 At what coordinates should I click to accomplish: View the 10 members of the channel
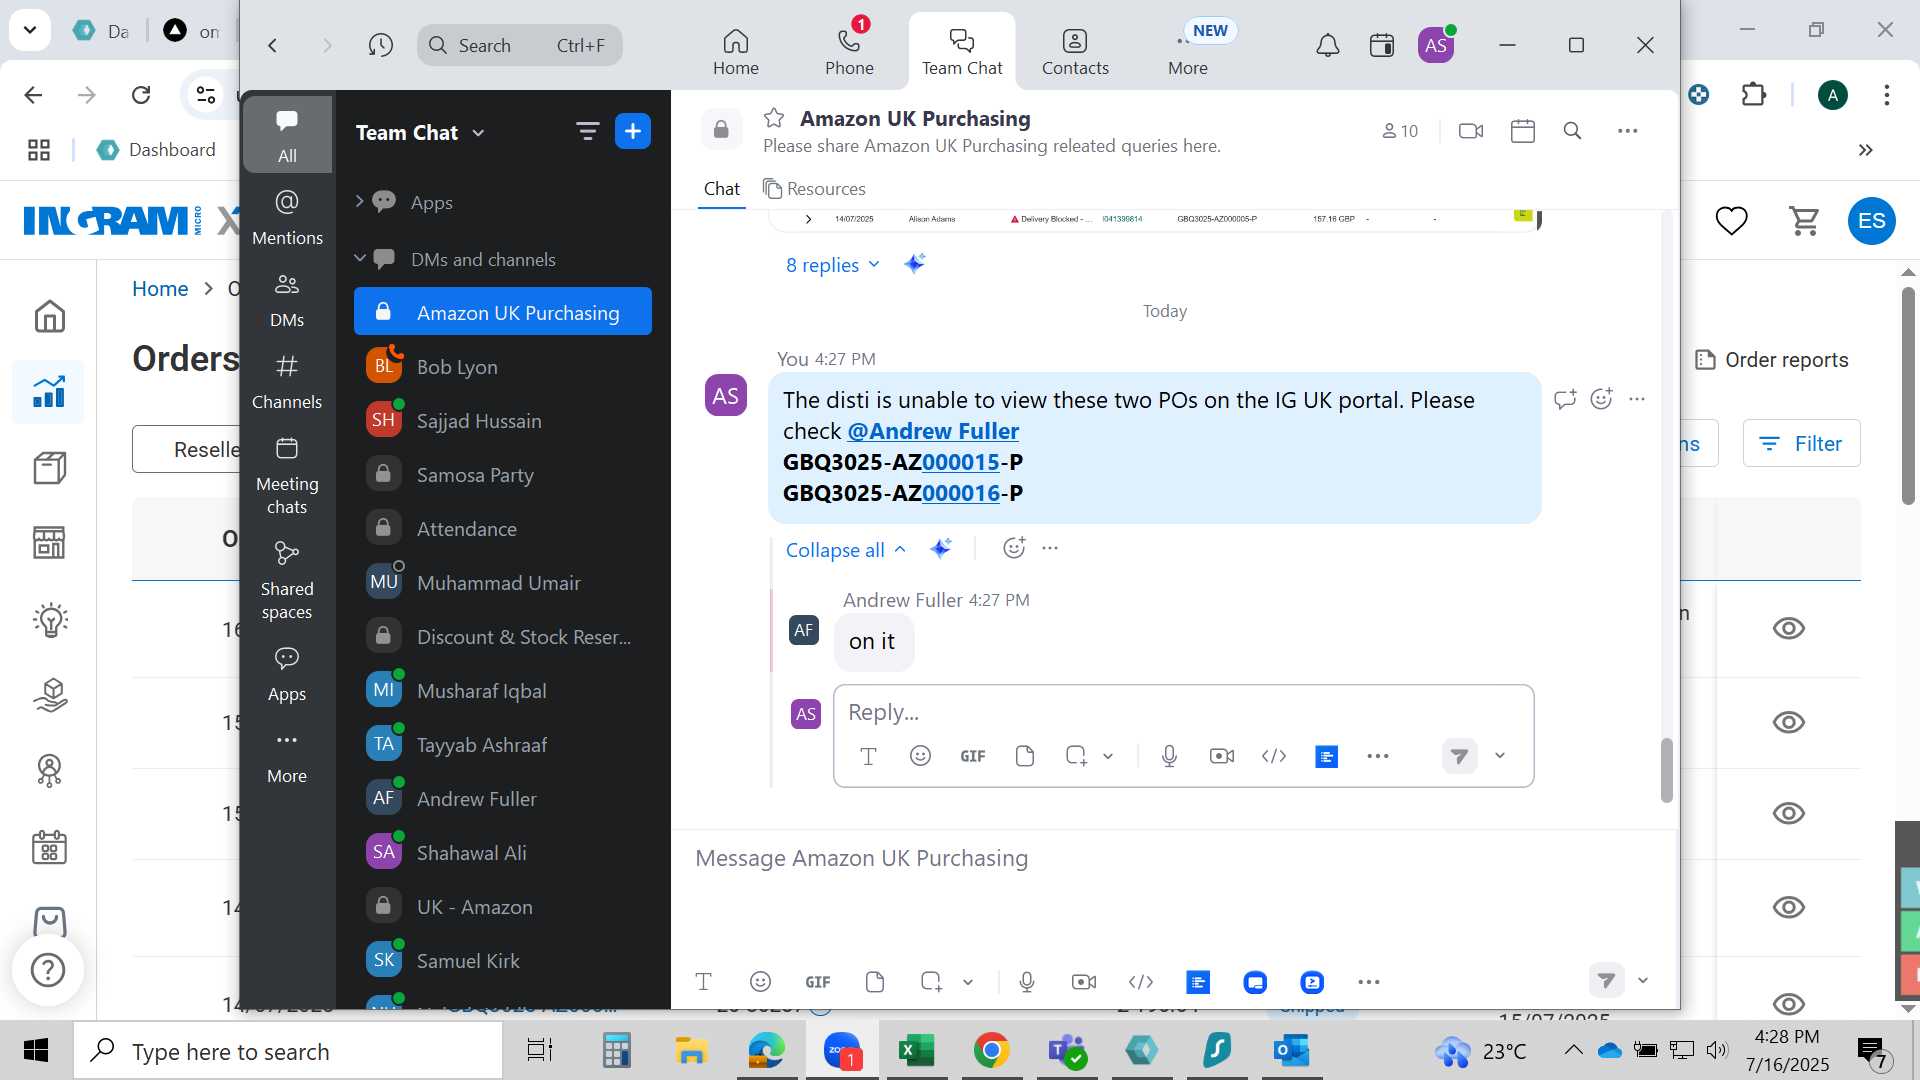coord(1400,131)
